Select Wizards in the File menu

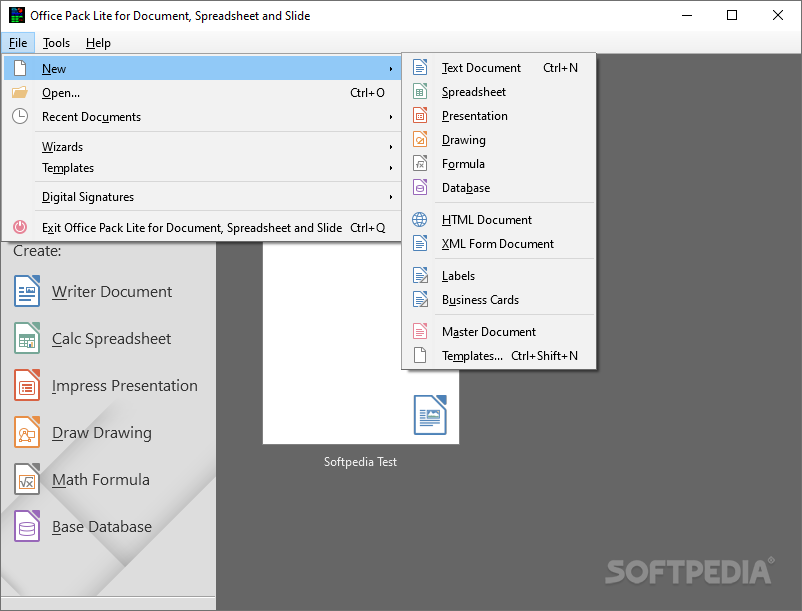pos(202,147)
